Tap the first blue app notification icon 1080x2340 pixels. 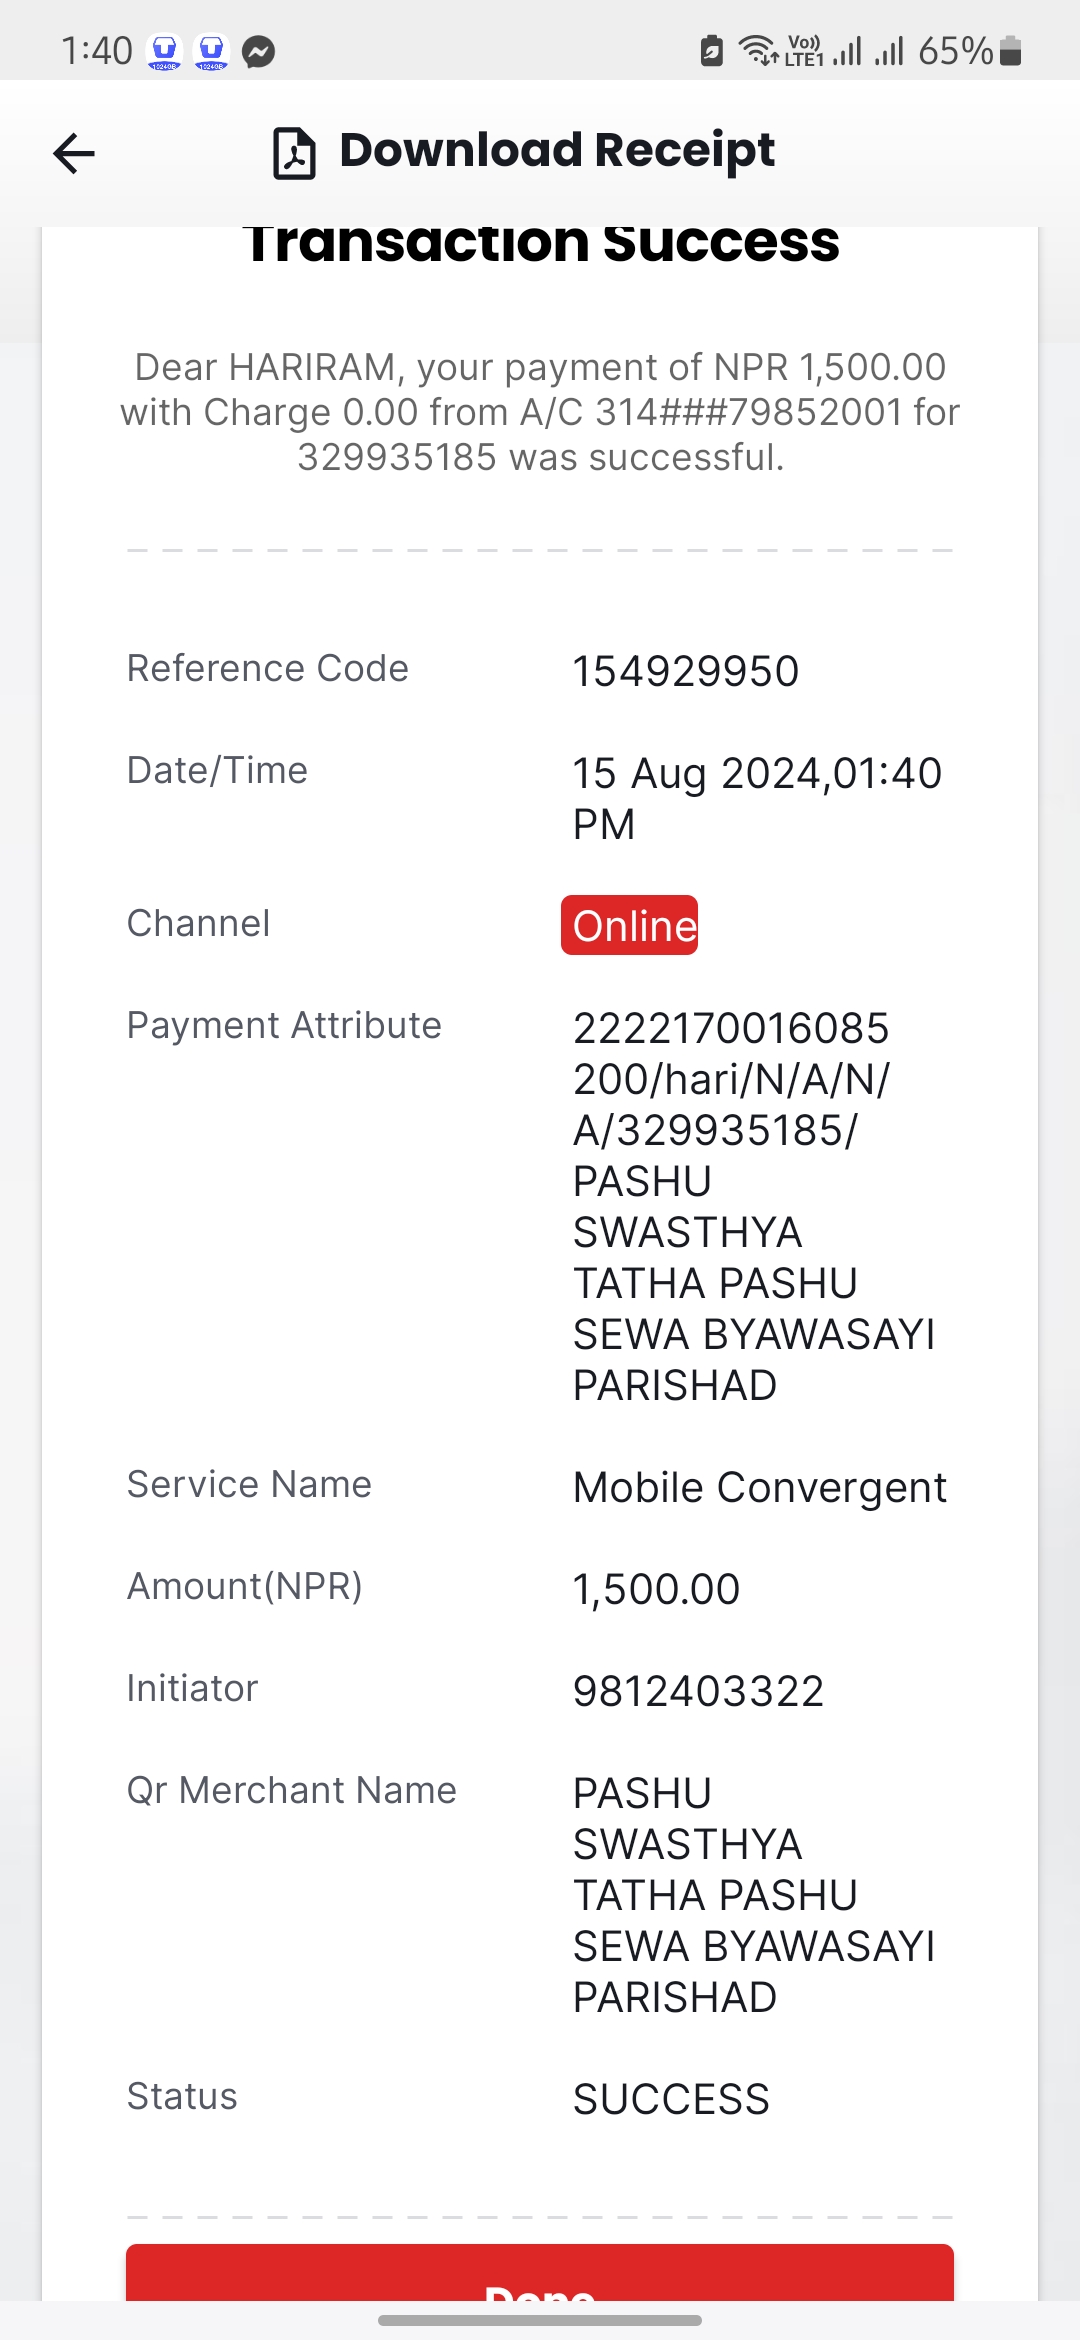pos(164,52)
